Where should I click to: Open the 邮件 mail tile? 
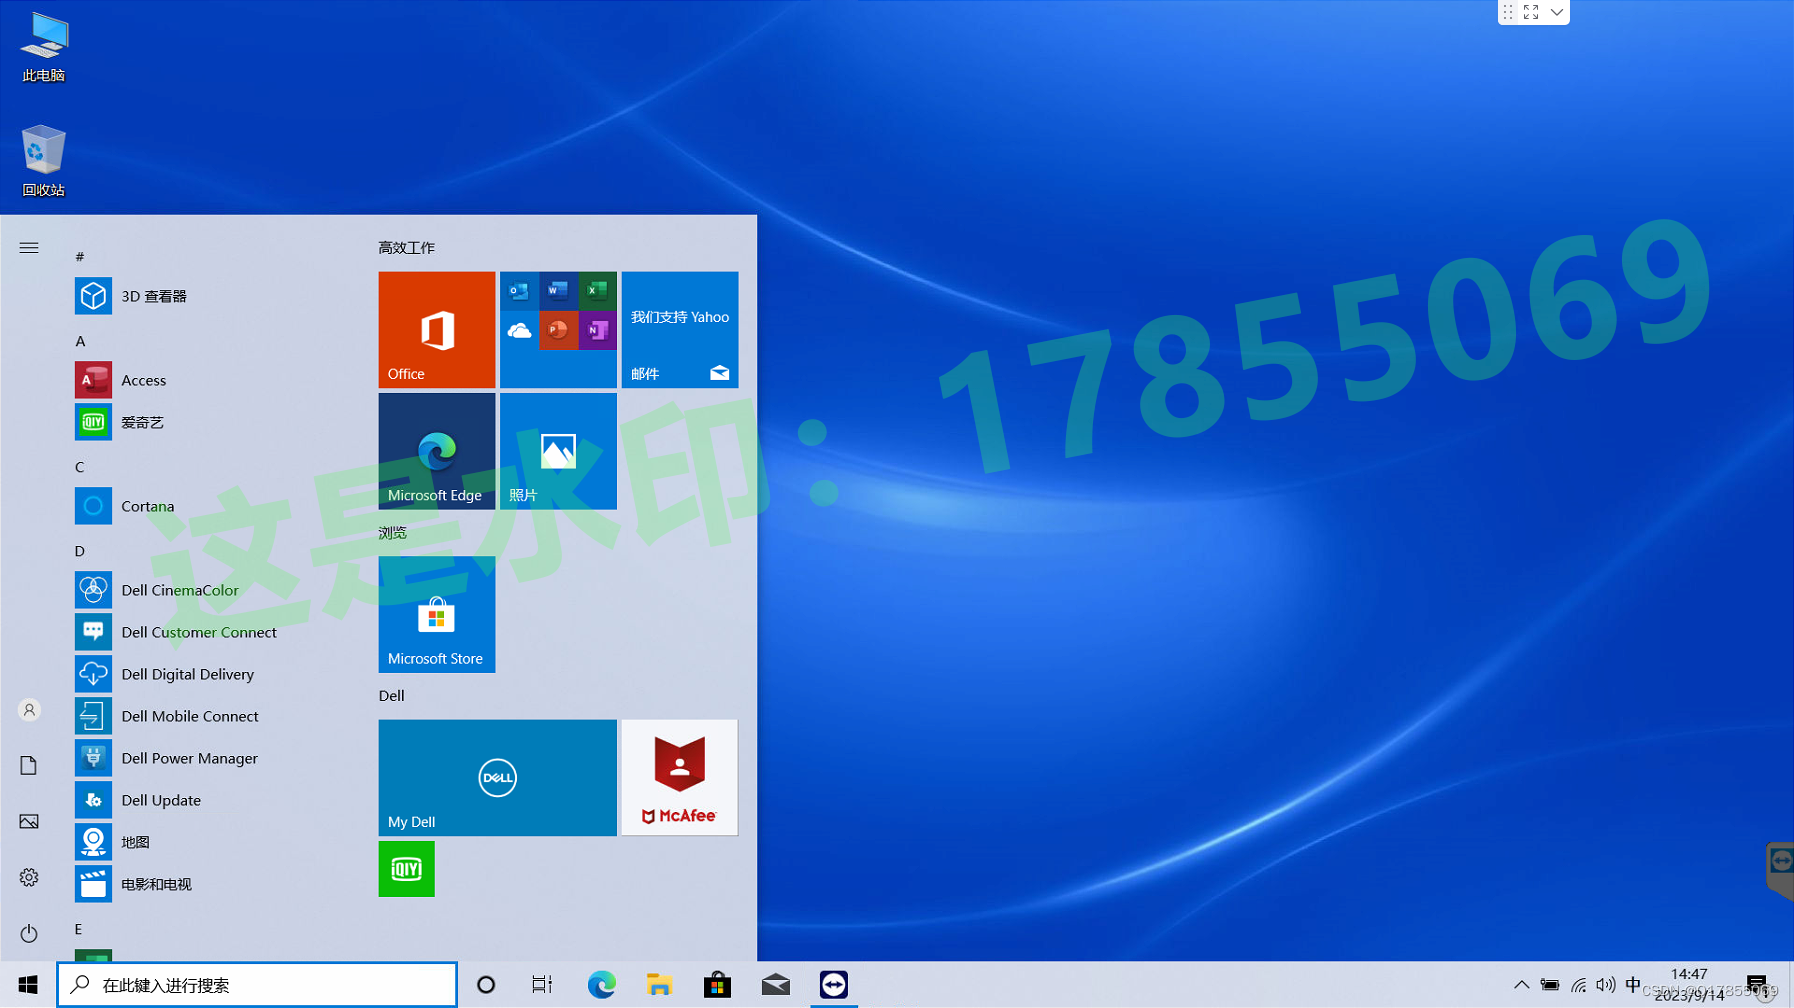point(680,330)
